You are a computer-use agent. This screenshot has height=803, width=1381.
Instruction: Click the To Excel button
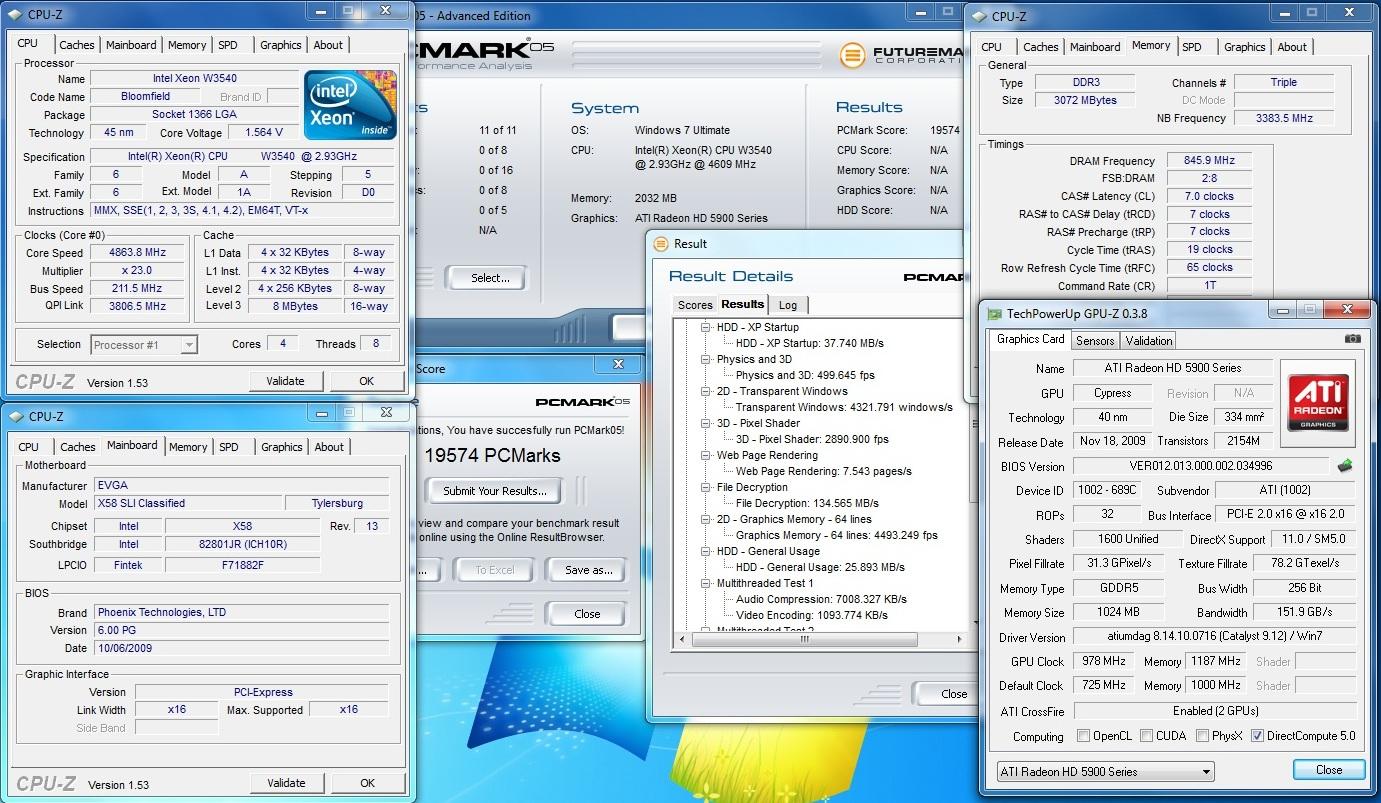pyautogui.click(x=494, y=570)
